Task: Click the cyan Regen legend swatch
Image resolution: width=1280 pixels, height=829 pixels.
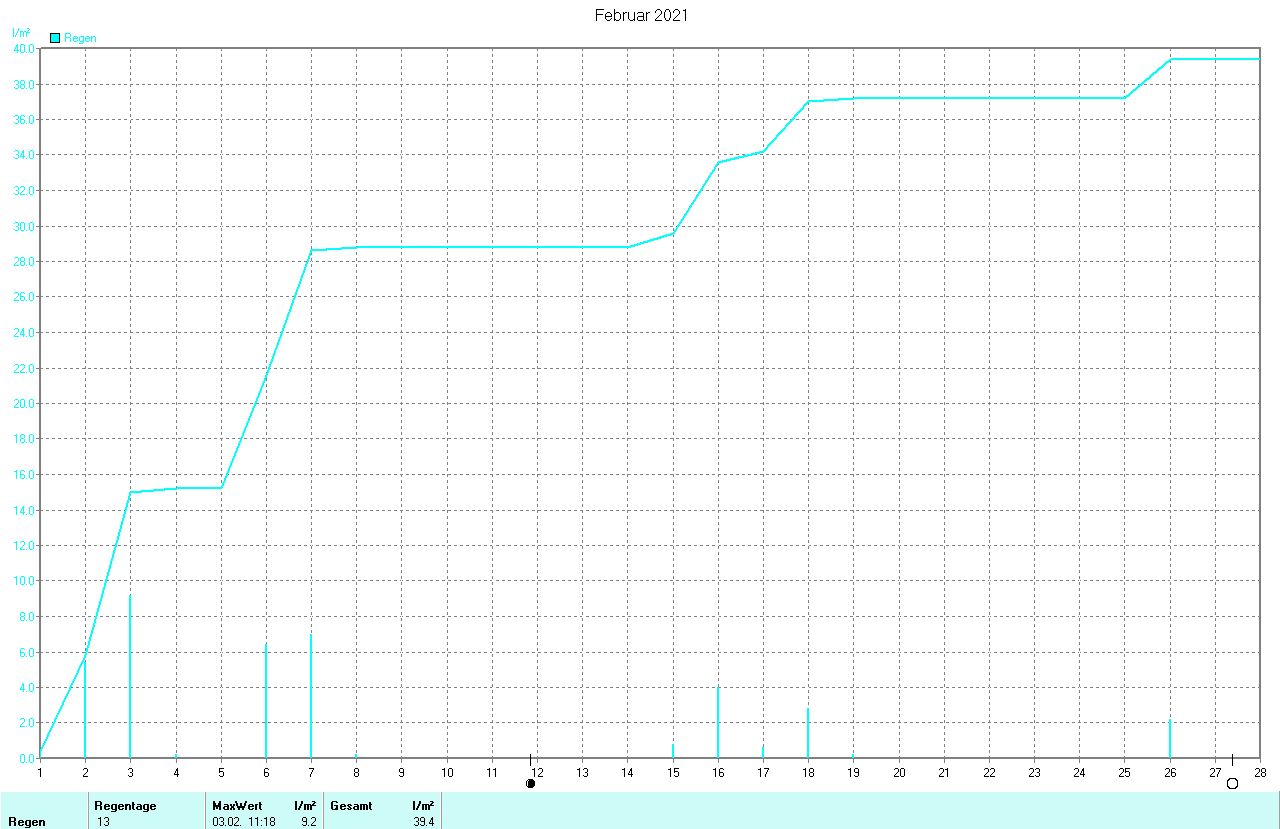Action: [x=55, y=38]
